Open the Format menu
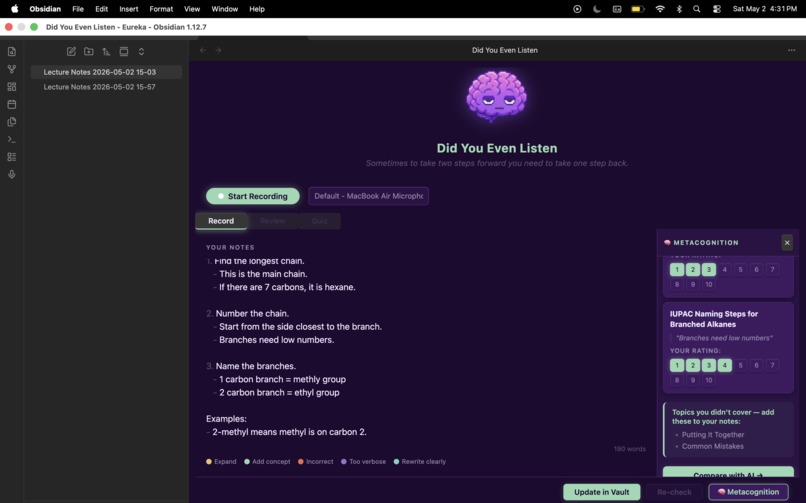The width and height of the screenshot is (806, 503). coord(161,9)
